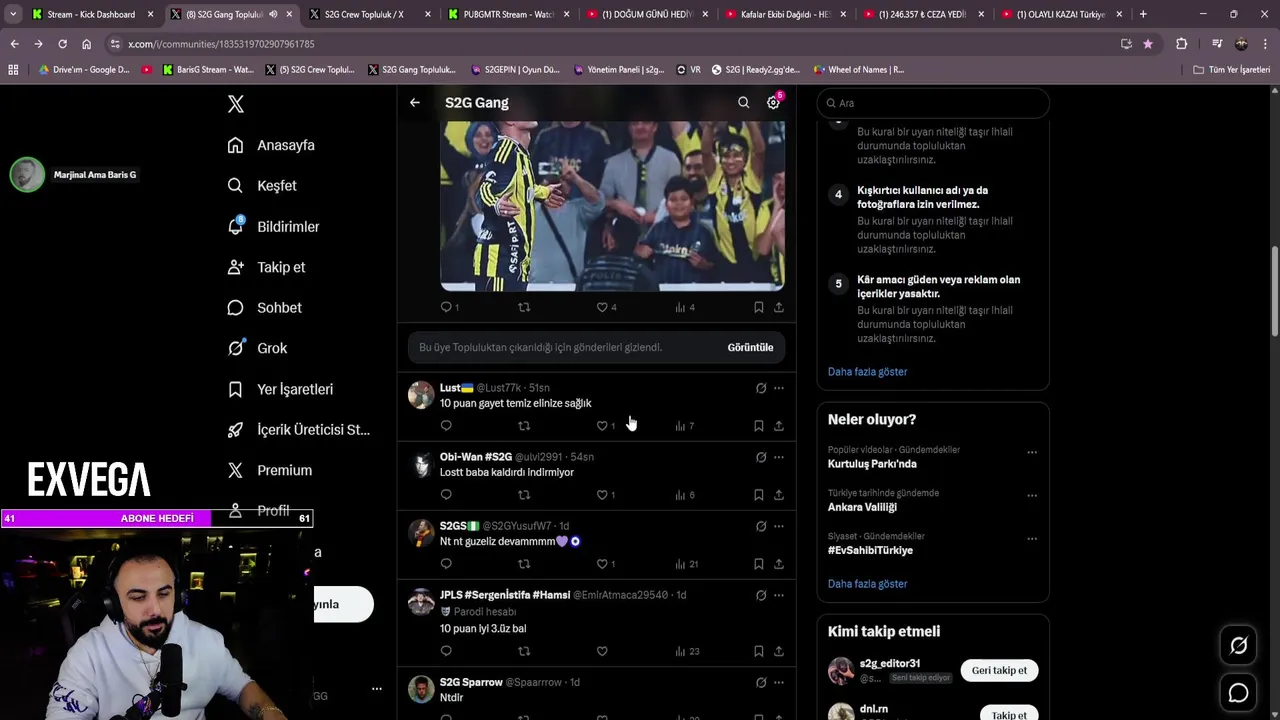1280x720 pixels.
Task: Reply to the image post
Action: pyautogui.click(x=446, y=307)
